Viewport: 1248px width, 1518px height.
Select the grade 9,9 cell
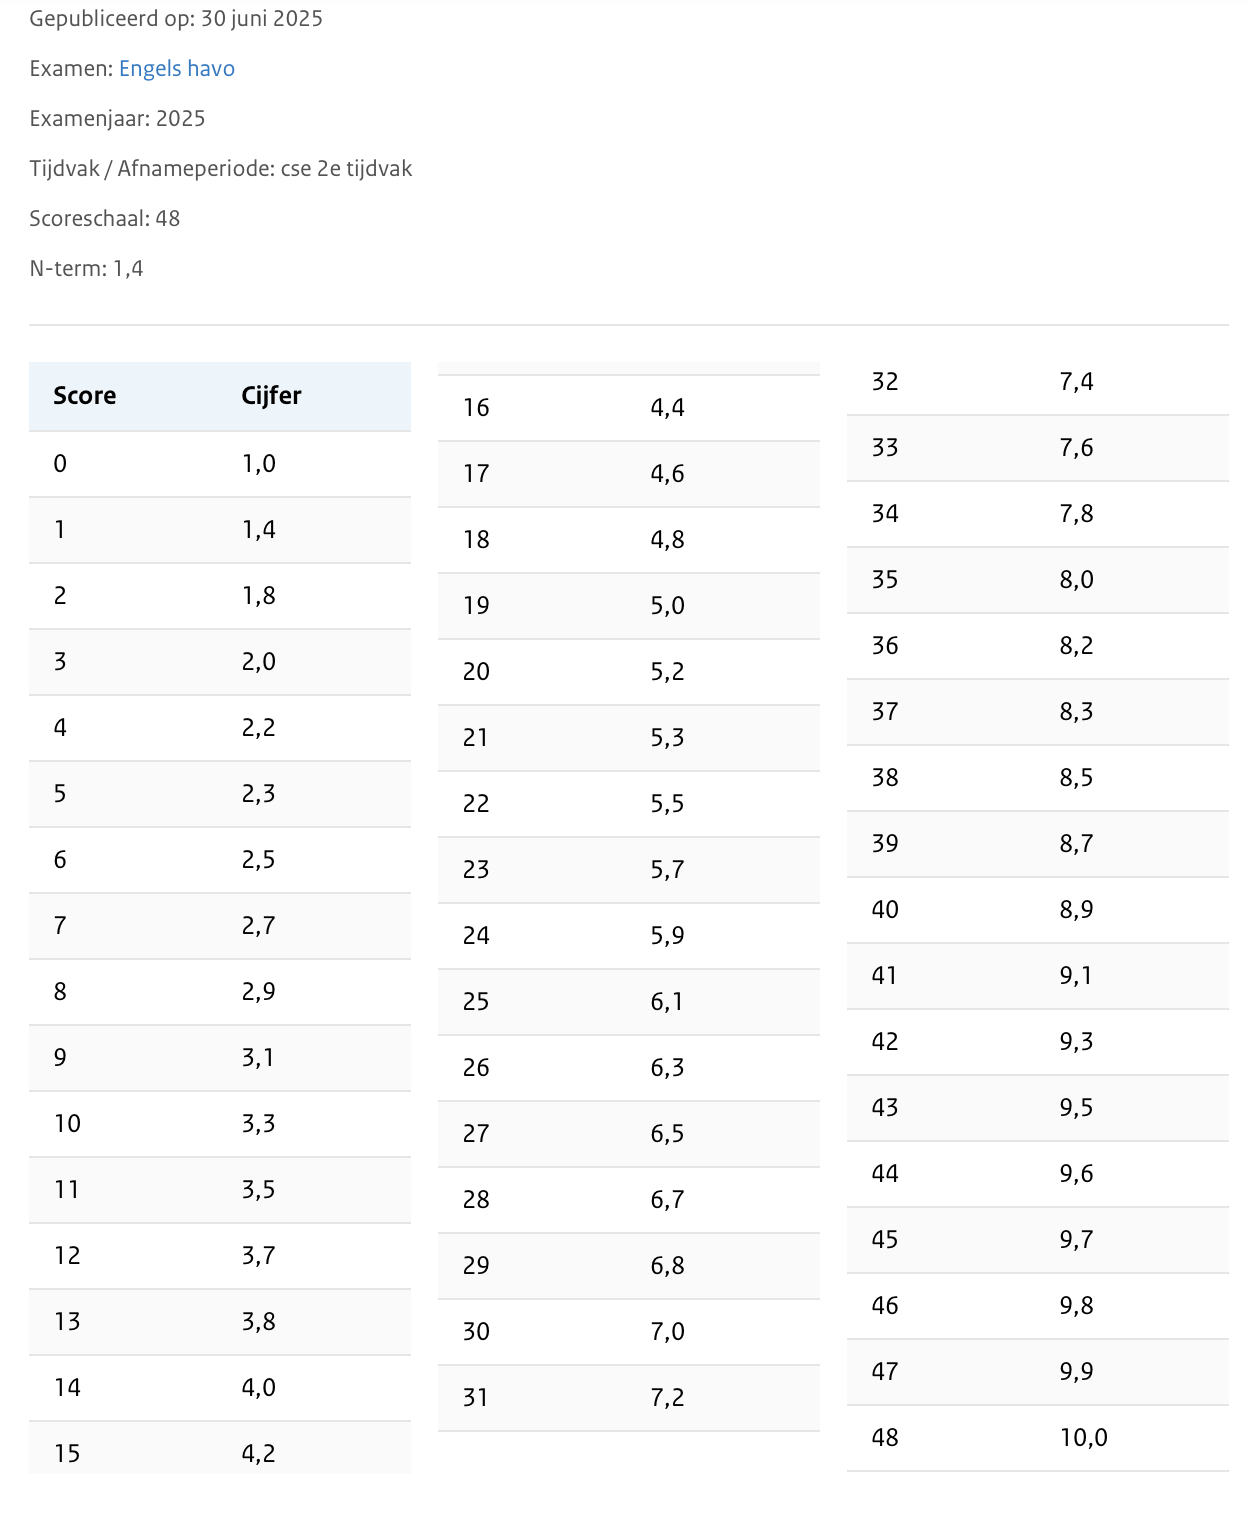tap(1076, 1372)
